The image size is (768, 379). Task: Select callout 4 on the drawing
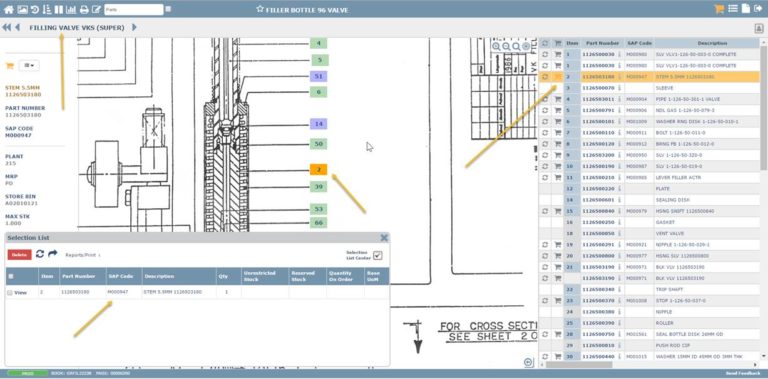pos(318,43)
